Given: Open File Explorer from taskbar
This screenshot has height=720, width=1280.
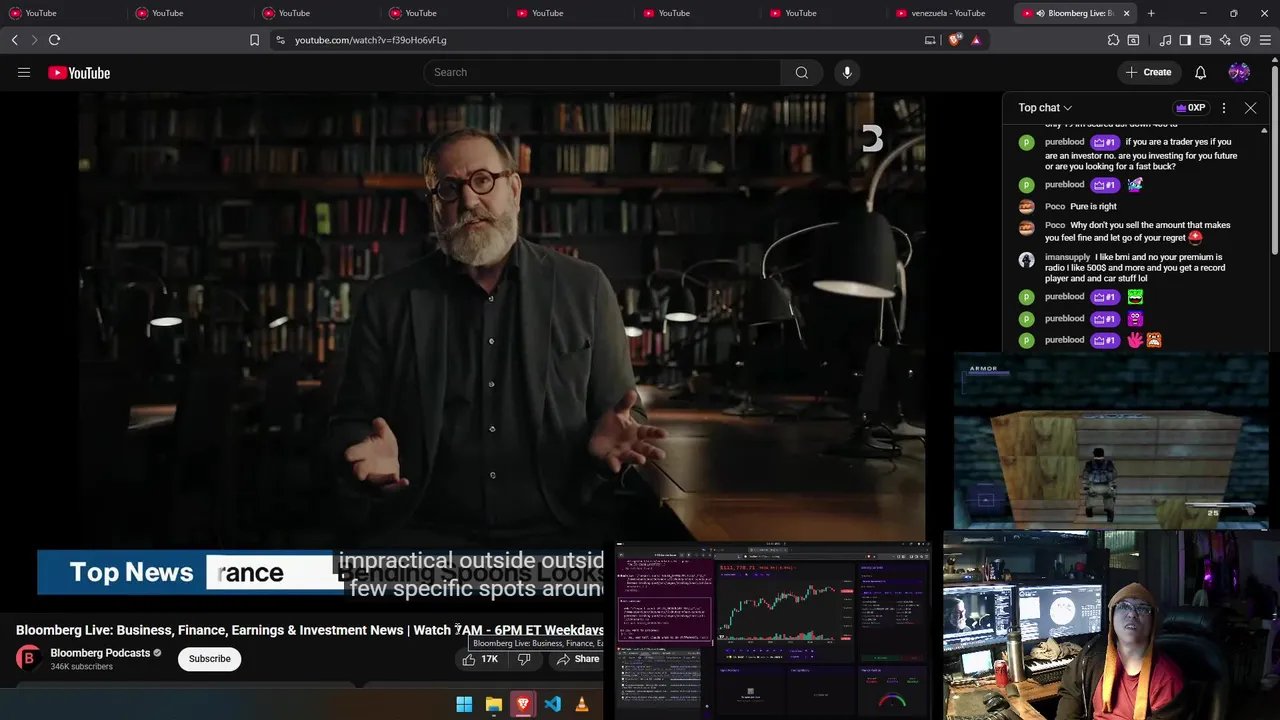Looking at the screenshot, I should coord(493,704).
